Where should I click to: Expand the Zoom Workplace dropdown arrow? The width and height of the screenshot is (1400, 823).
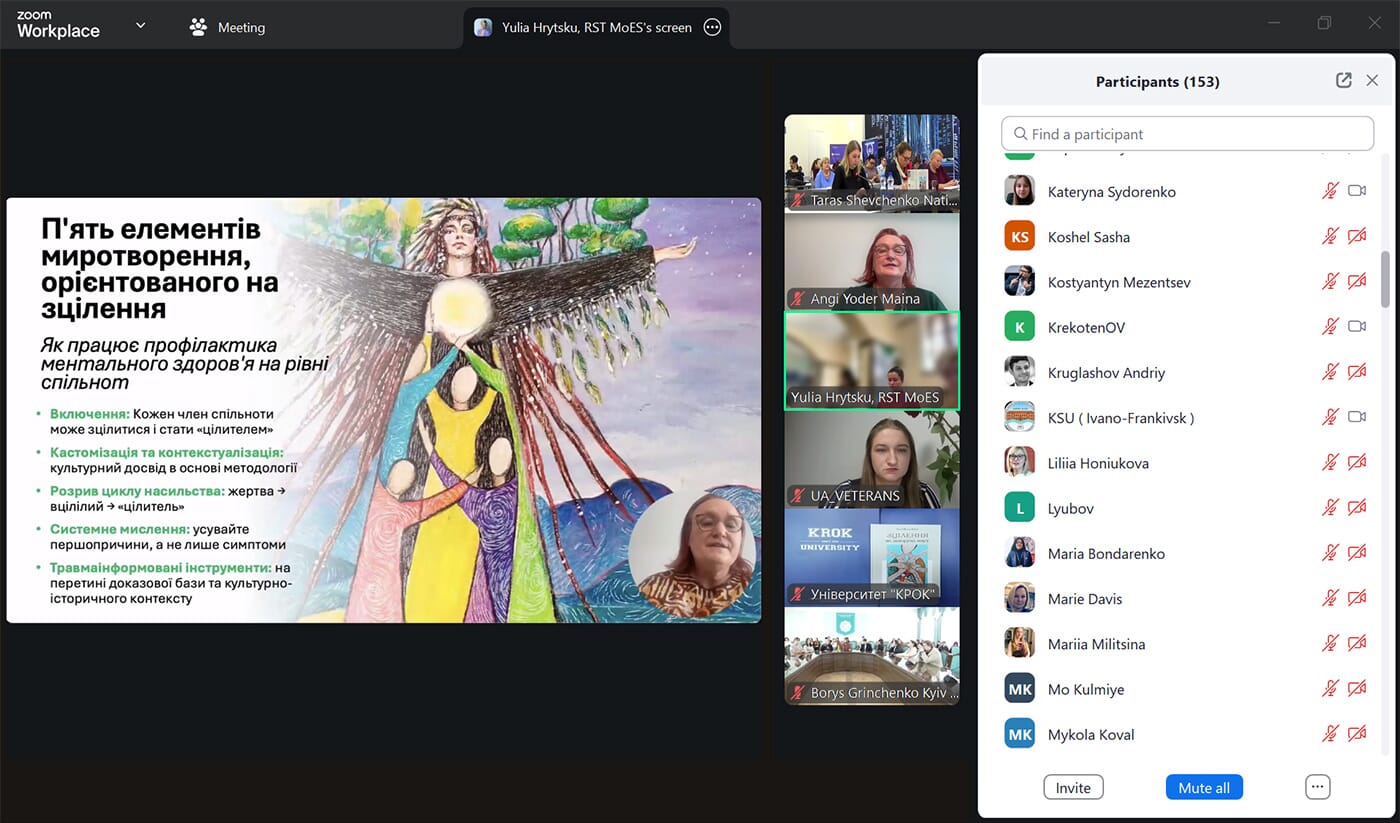[140, 26]
